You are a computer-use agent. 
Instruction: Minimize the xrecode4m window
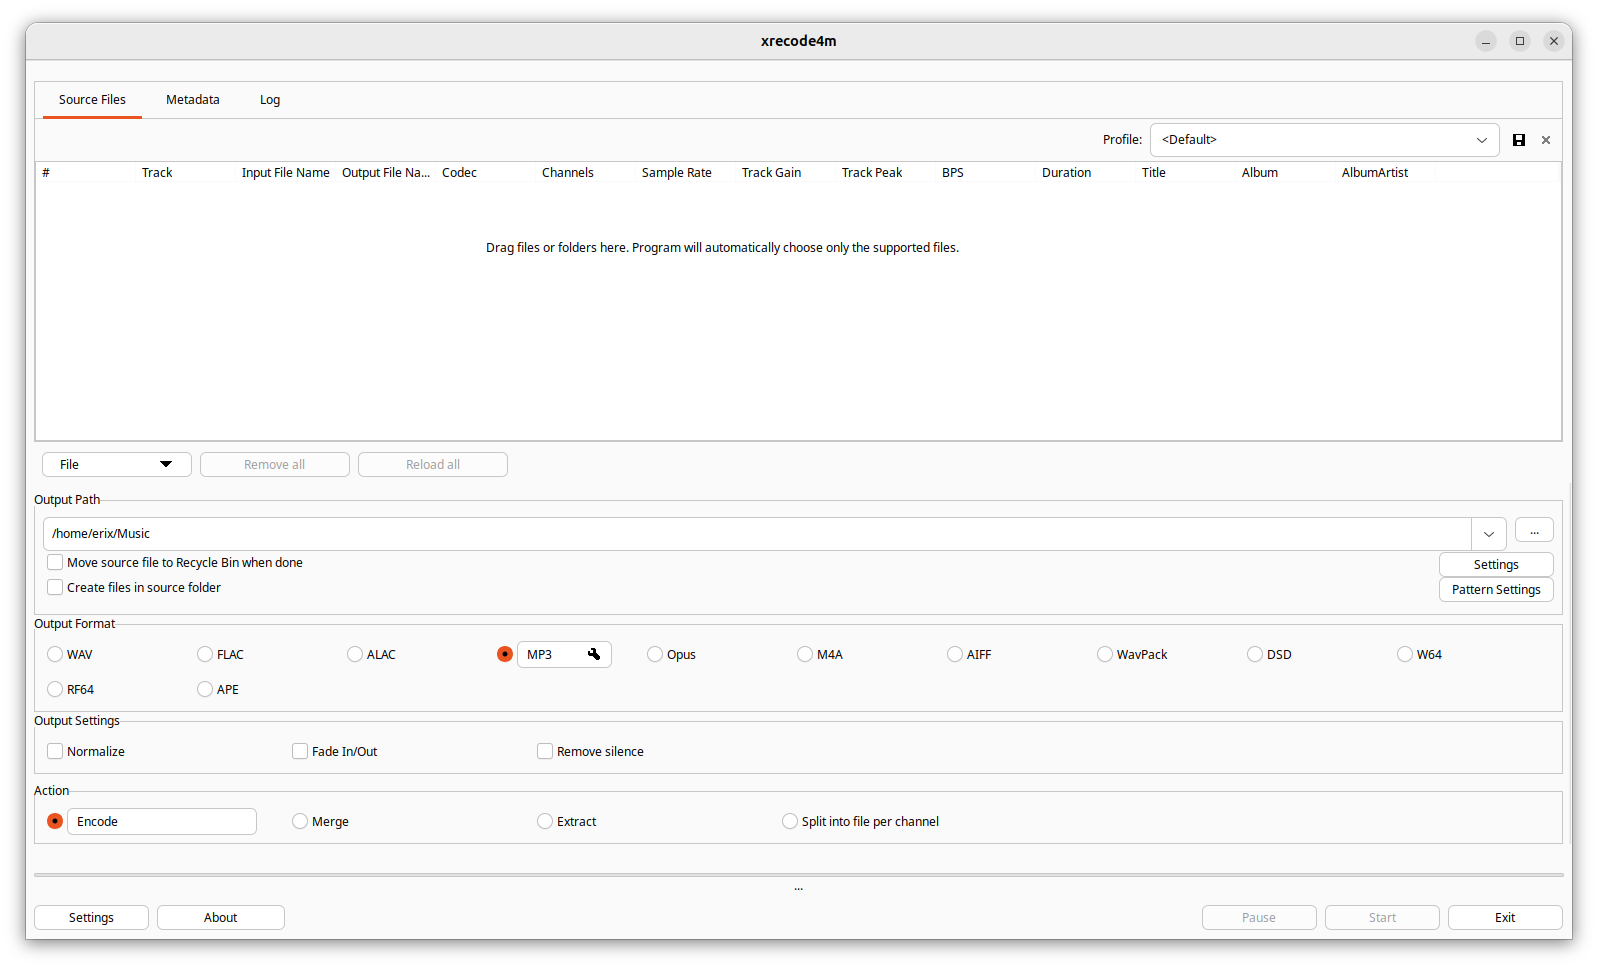1486,41
